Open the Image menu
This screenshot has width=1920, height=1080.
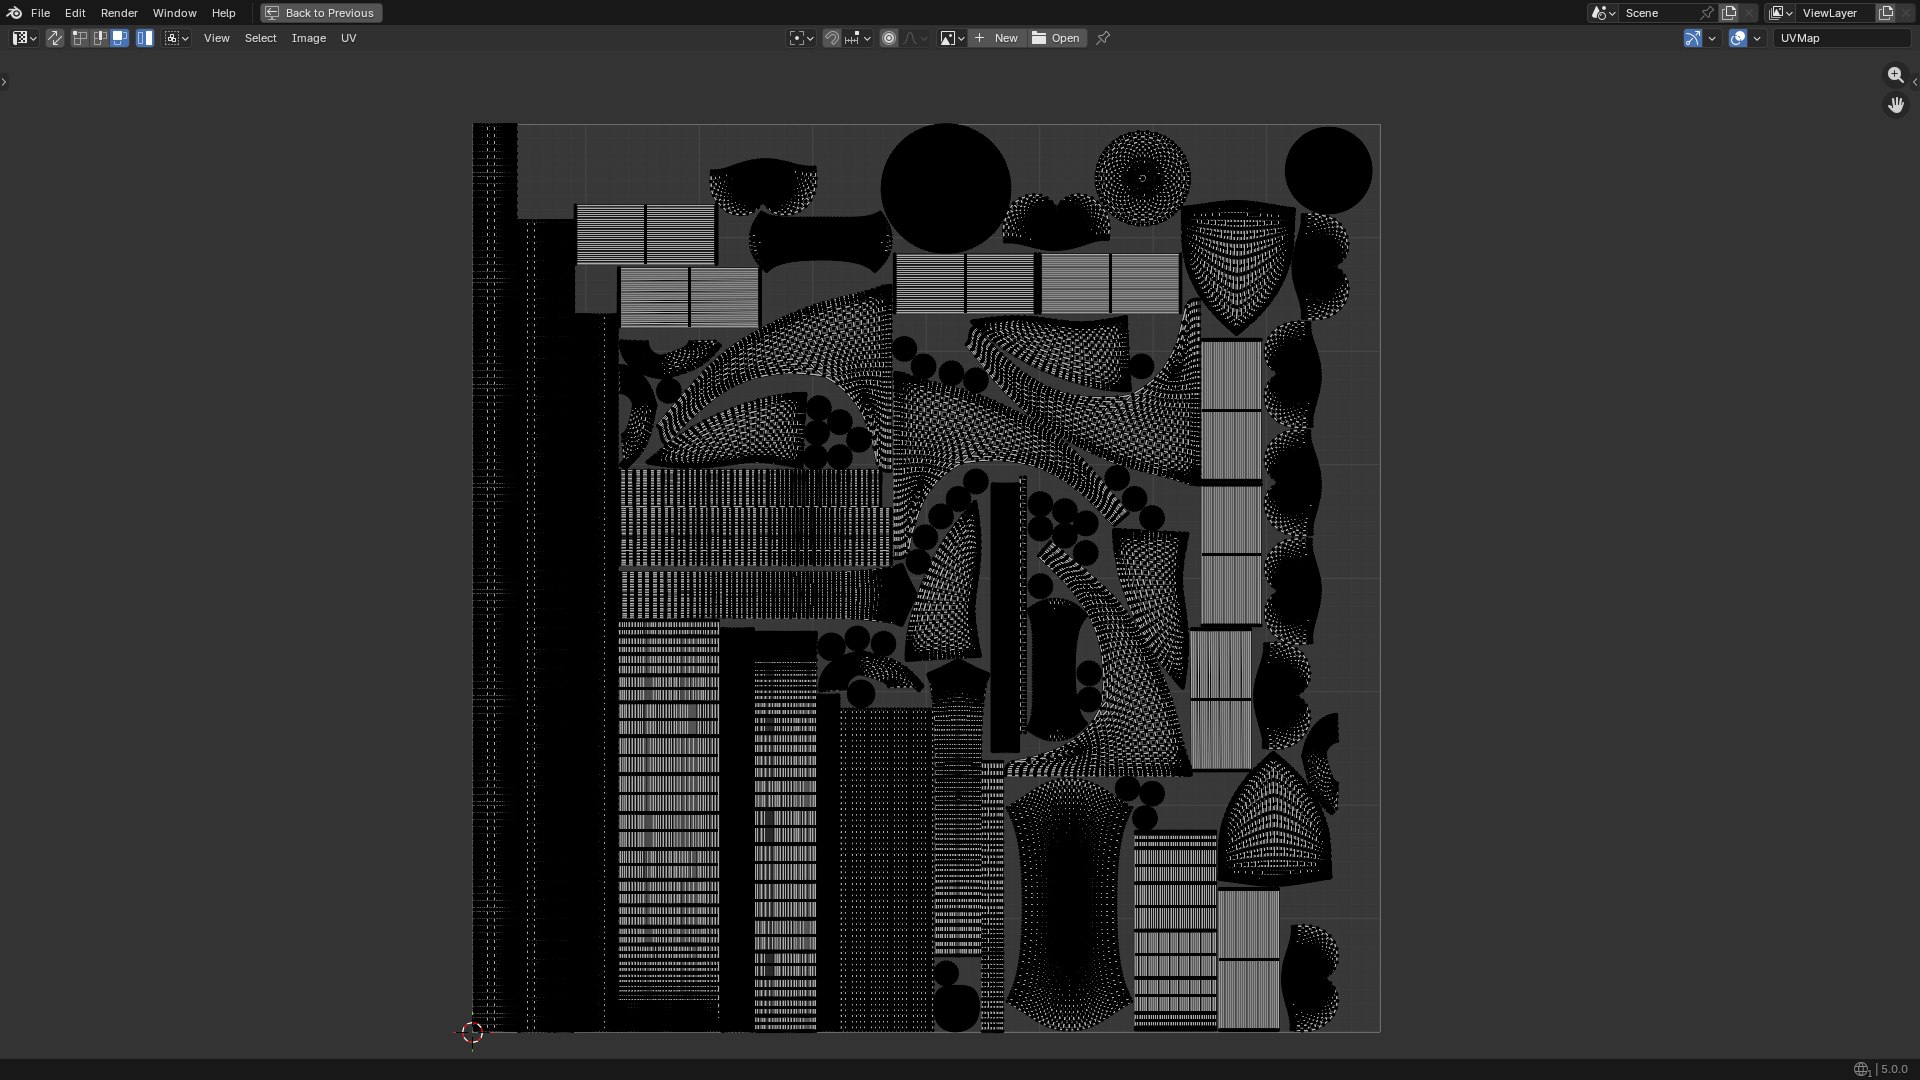pyautogui.click(x=309, y=38)
